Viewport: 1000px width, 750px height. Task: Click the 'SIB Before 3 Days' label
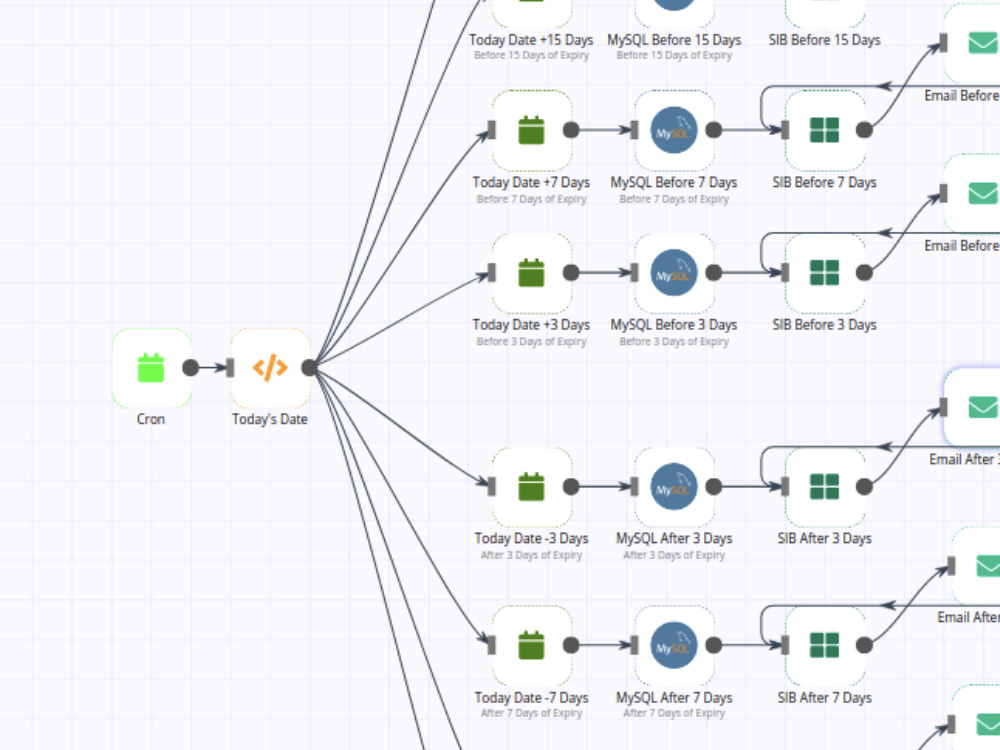click(x=825, y=325)
